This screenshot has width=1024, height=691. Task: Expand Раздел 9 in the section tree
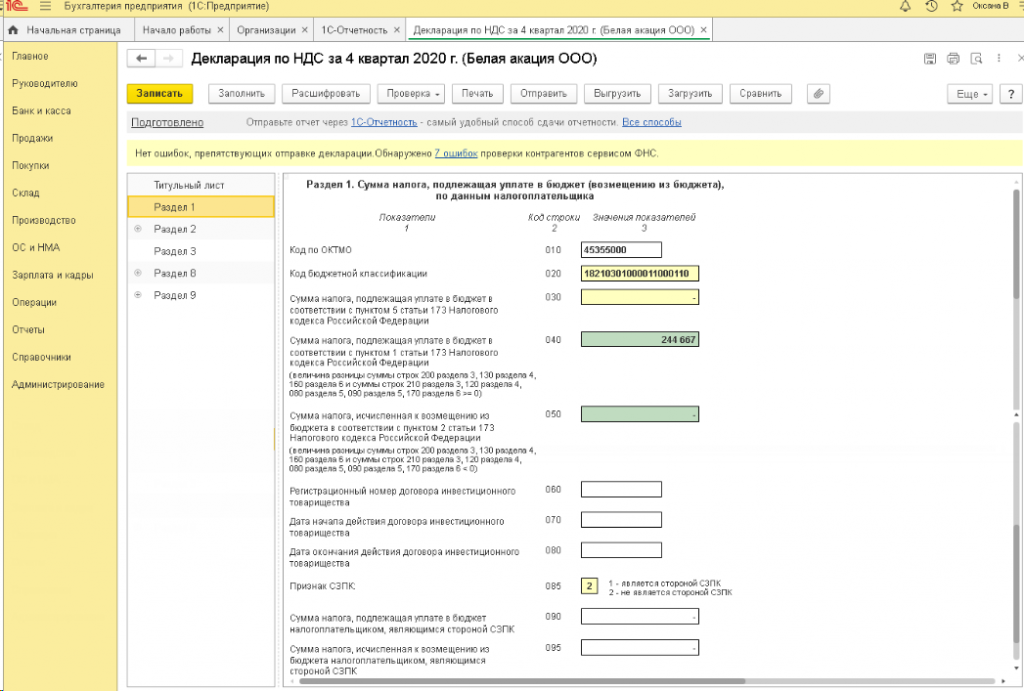click(x=138, y=295)
